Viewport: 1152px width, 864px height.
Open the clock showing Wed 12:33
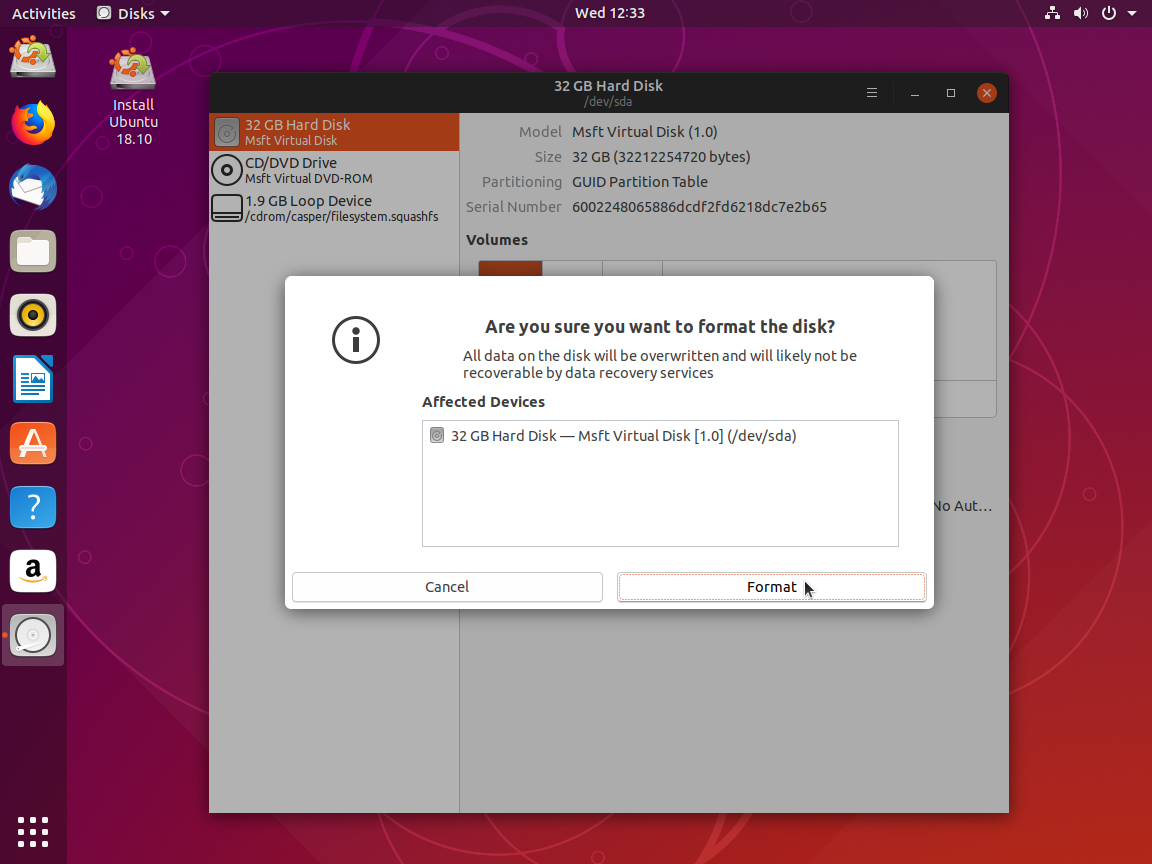pos(610,13)
